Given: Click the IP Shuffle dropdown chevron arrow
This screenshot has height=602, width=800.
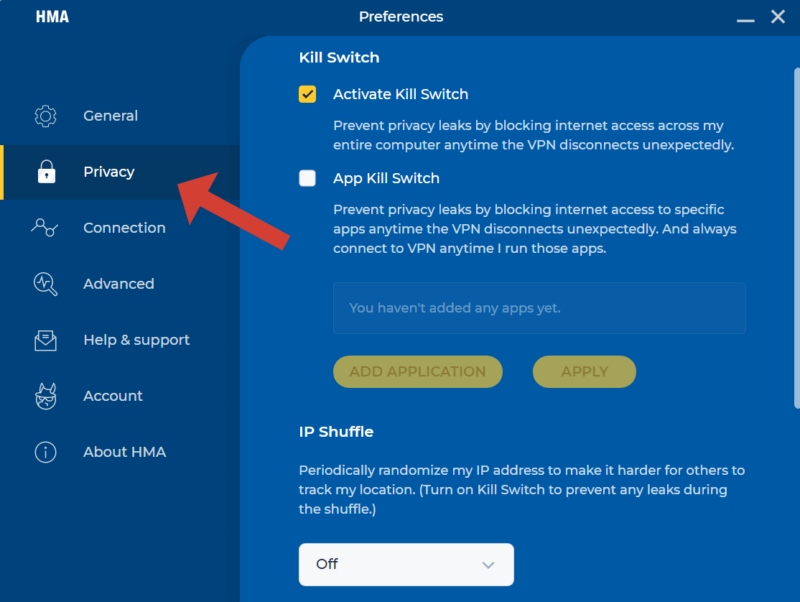Looking at the screenshot, I should pyautogui.click(x=488, y=565).
